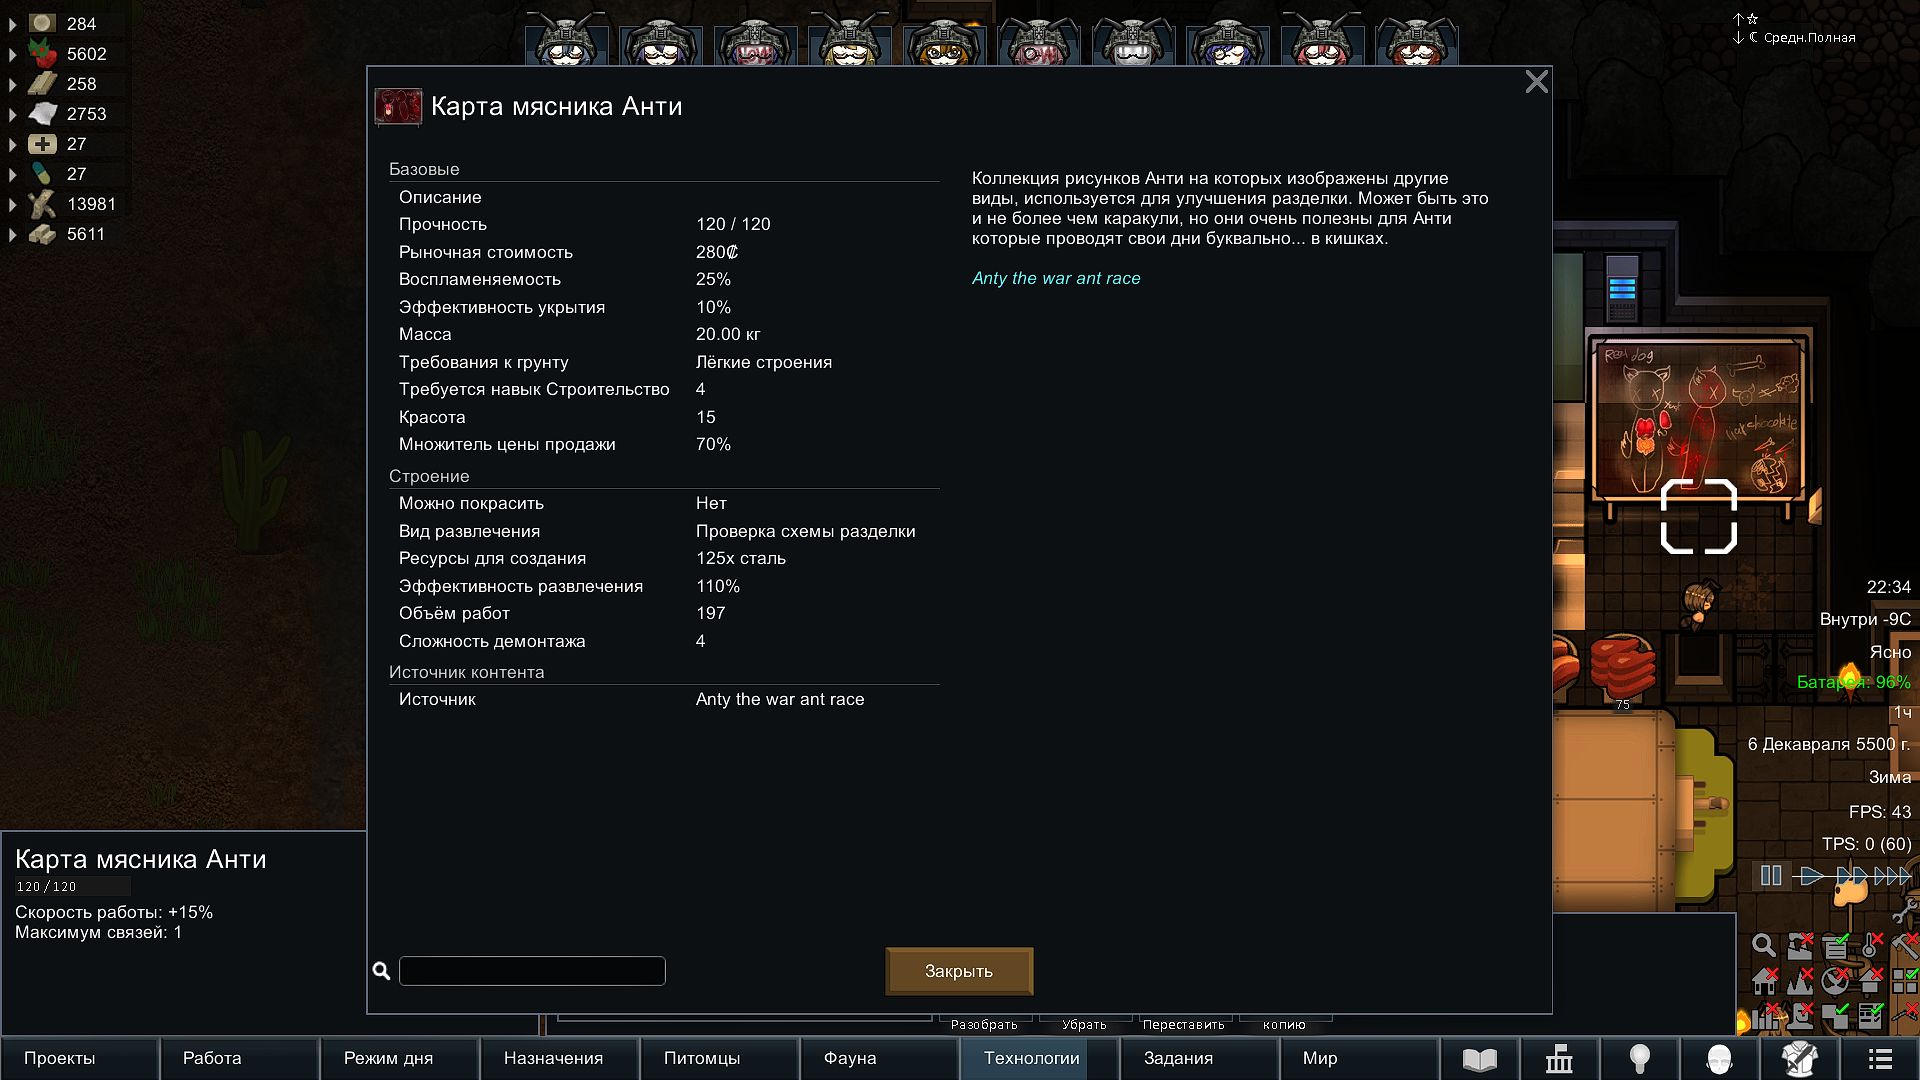1920x1080 pixels.
Task: Pause the game with the pause button
Action: pos(1771,876)
